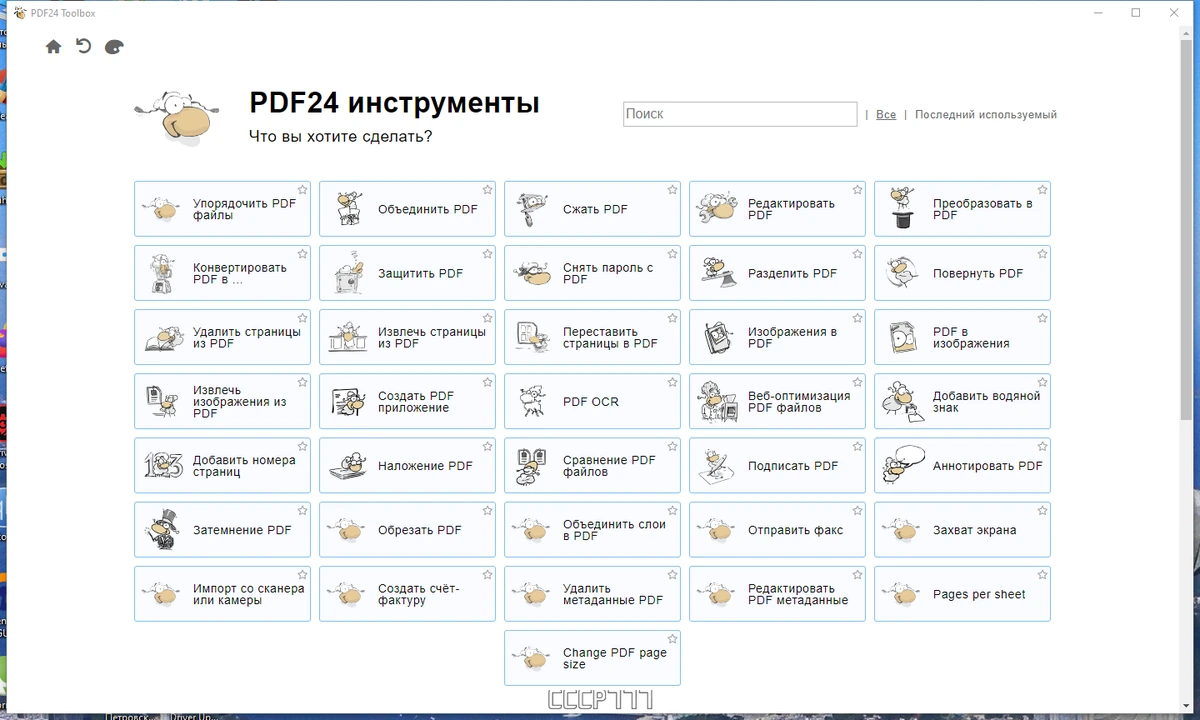Click the icon on PDF OCR tile

[532, 401]
